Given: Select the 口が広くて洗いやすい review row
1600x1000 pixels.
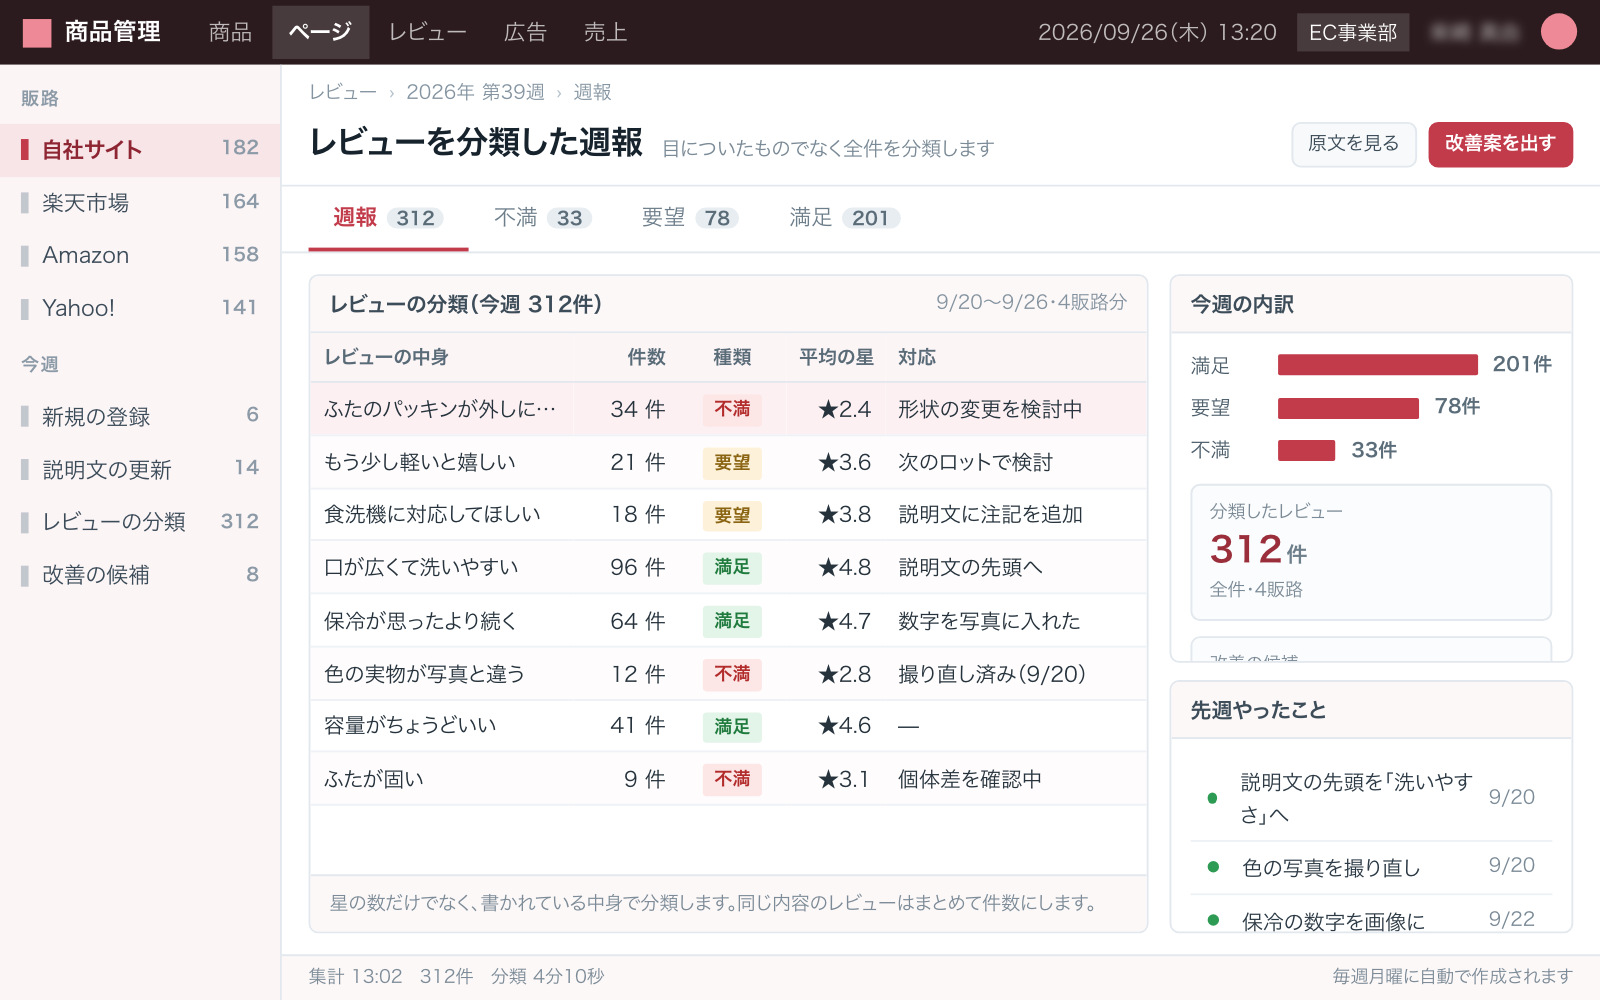Looking at the screenshot, I should coord(728,568).
